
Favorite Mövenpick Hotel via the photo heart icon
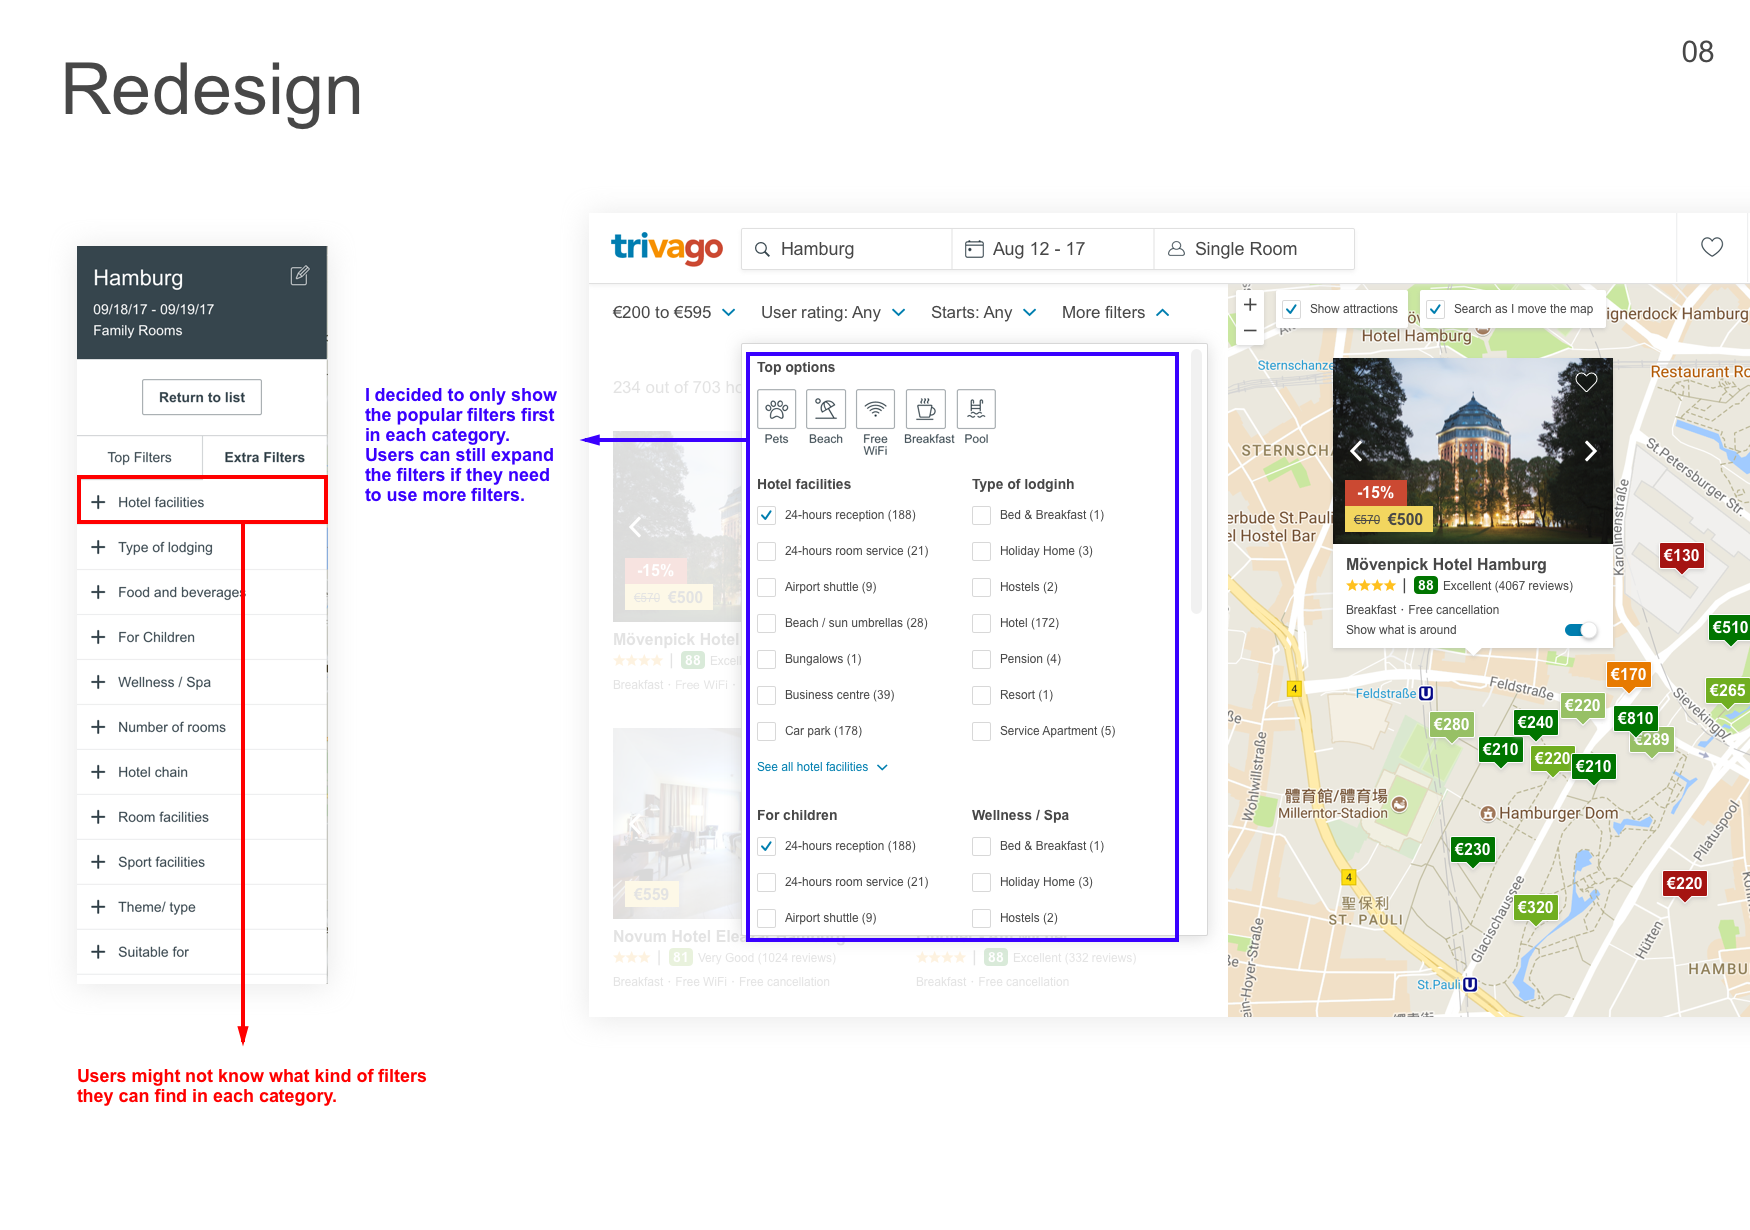pyautogui.click(x=1586, y=382)
